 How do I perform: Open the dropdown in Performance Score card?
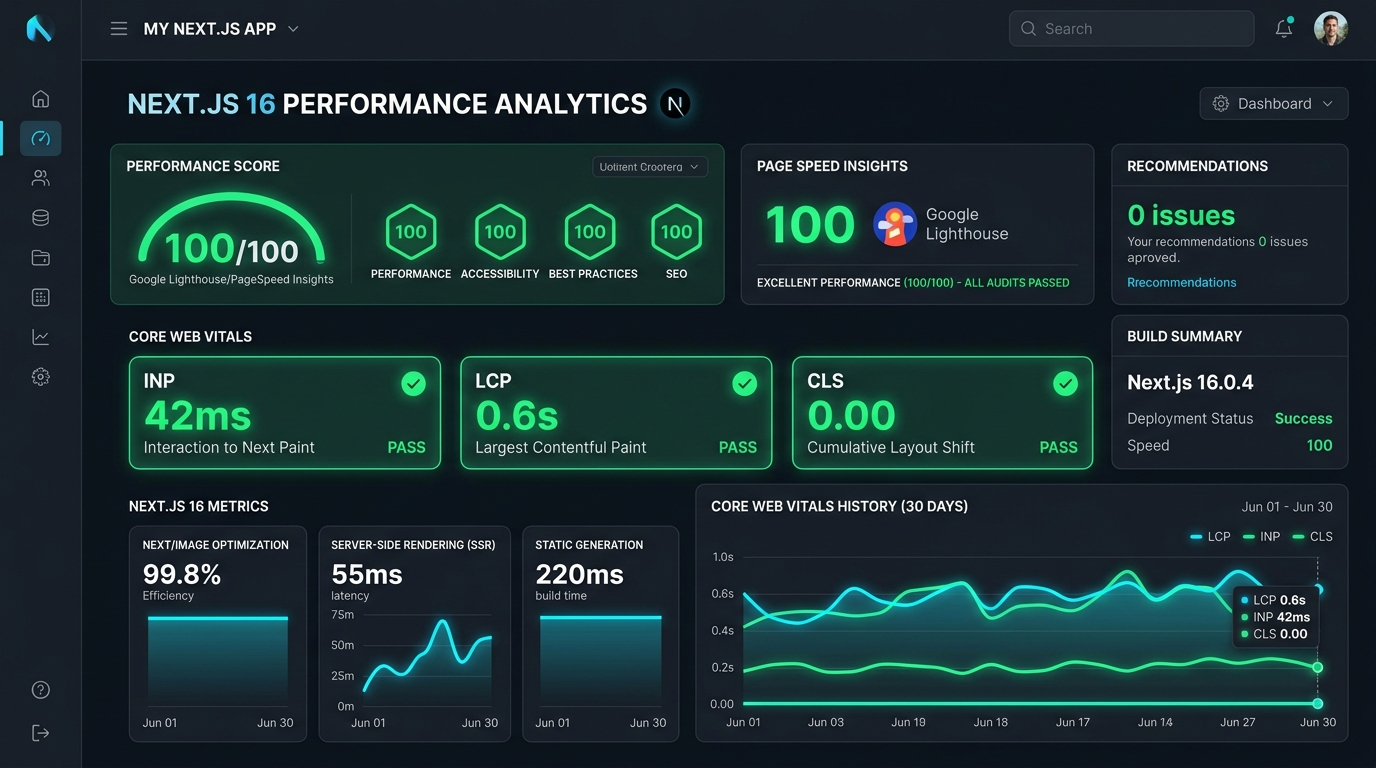pyautogui.click(x=650, y=167)
